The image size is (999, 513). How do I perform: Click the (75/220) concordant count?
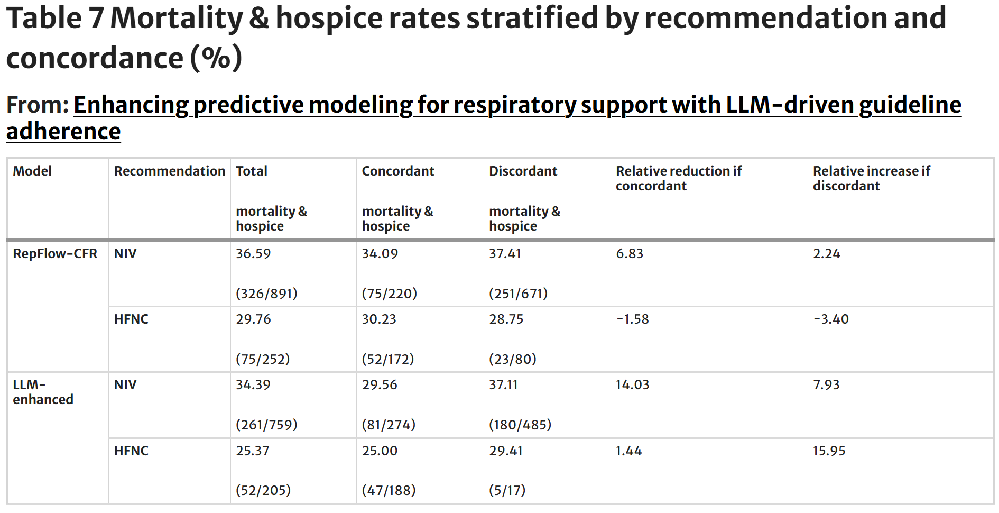pos(390,293)
